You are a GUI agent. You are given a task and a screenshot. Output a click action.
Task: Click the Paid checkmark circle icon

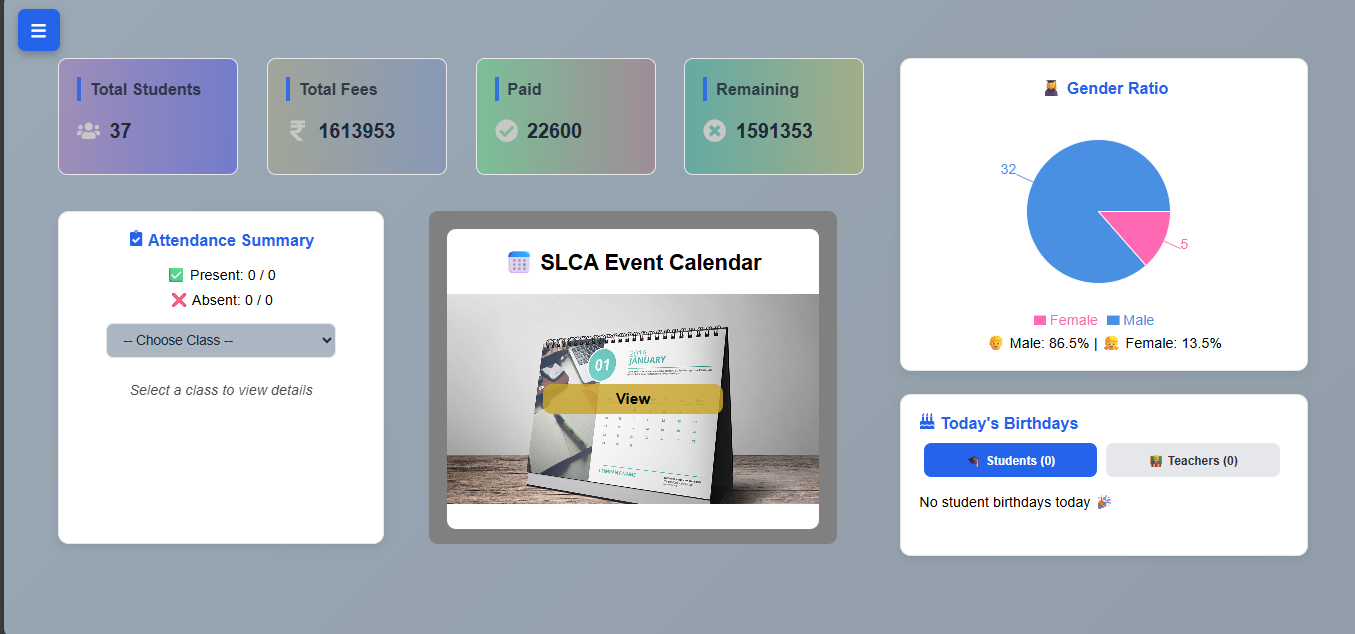(507, 131)
